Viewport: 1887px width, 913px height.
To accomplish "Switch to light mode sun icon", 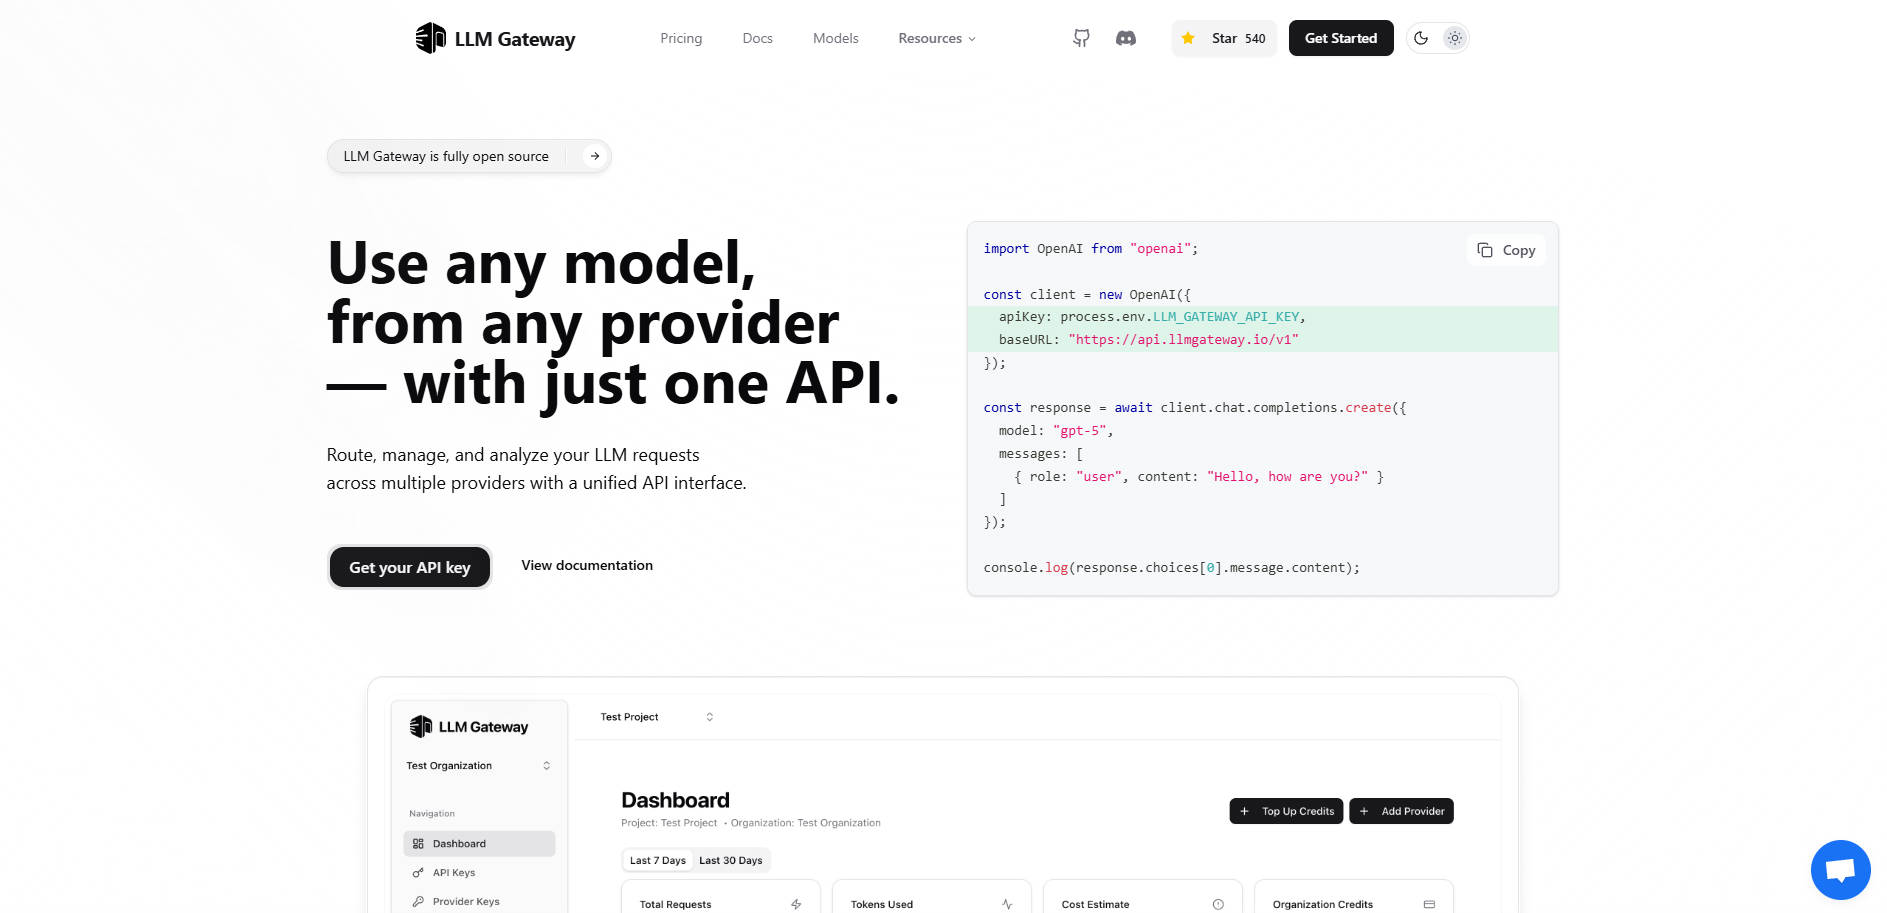I will [x=1455, y=38].
